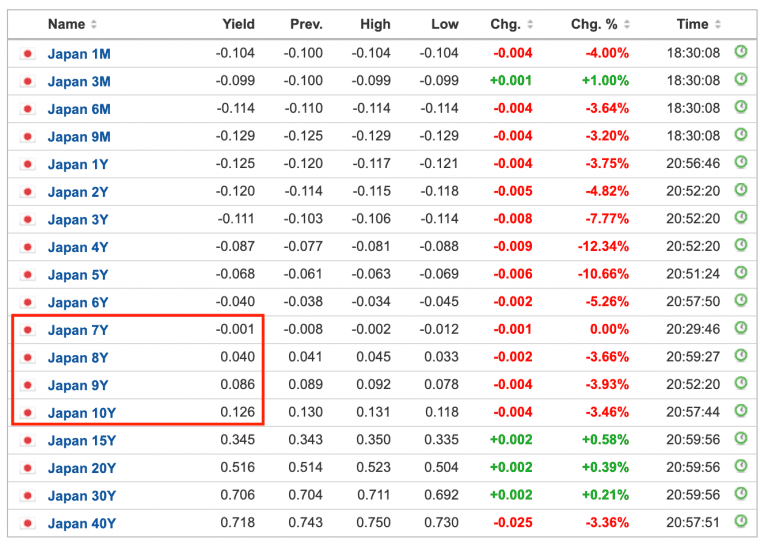Image resolution: width=768 pixels, height=549 pixels.
Task: Open the Japan 40Y bond link
Action: pos(82,524)
